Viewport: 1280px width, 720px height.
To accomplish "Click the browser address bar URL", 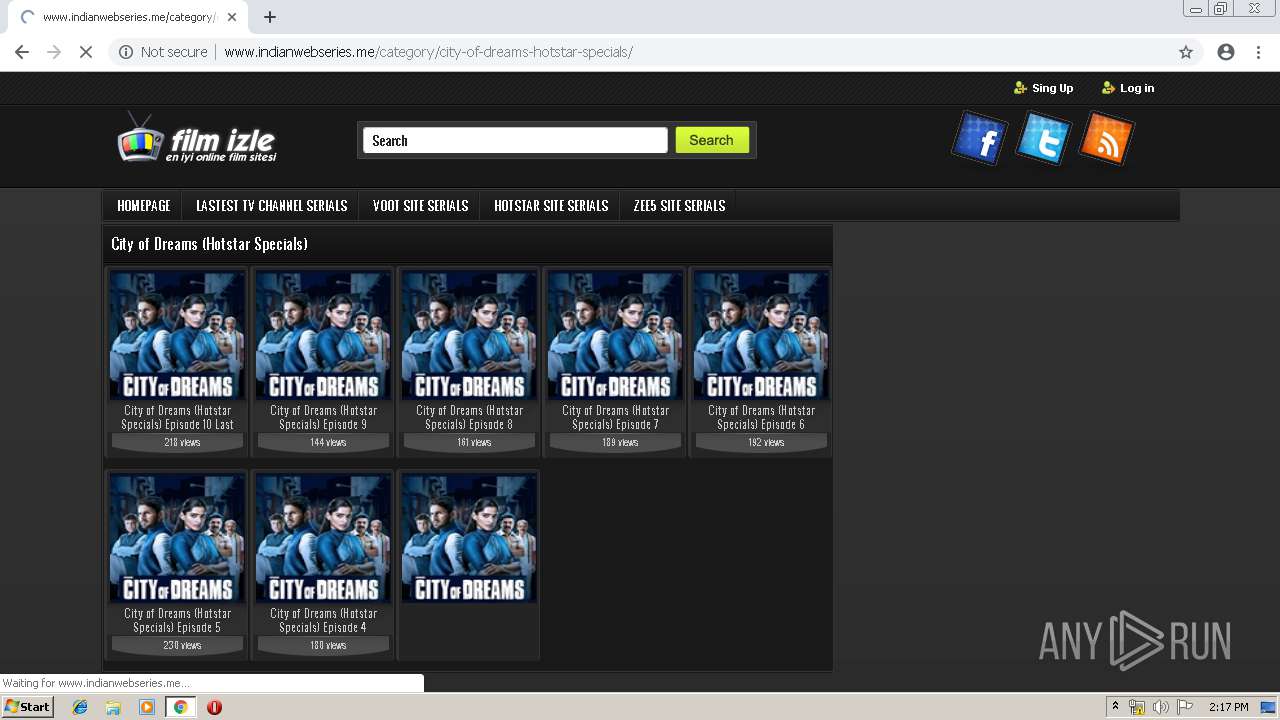I will (x=428, y=52).
